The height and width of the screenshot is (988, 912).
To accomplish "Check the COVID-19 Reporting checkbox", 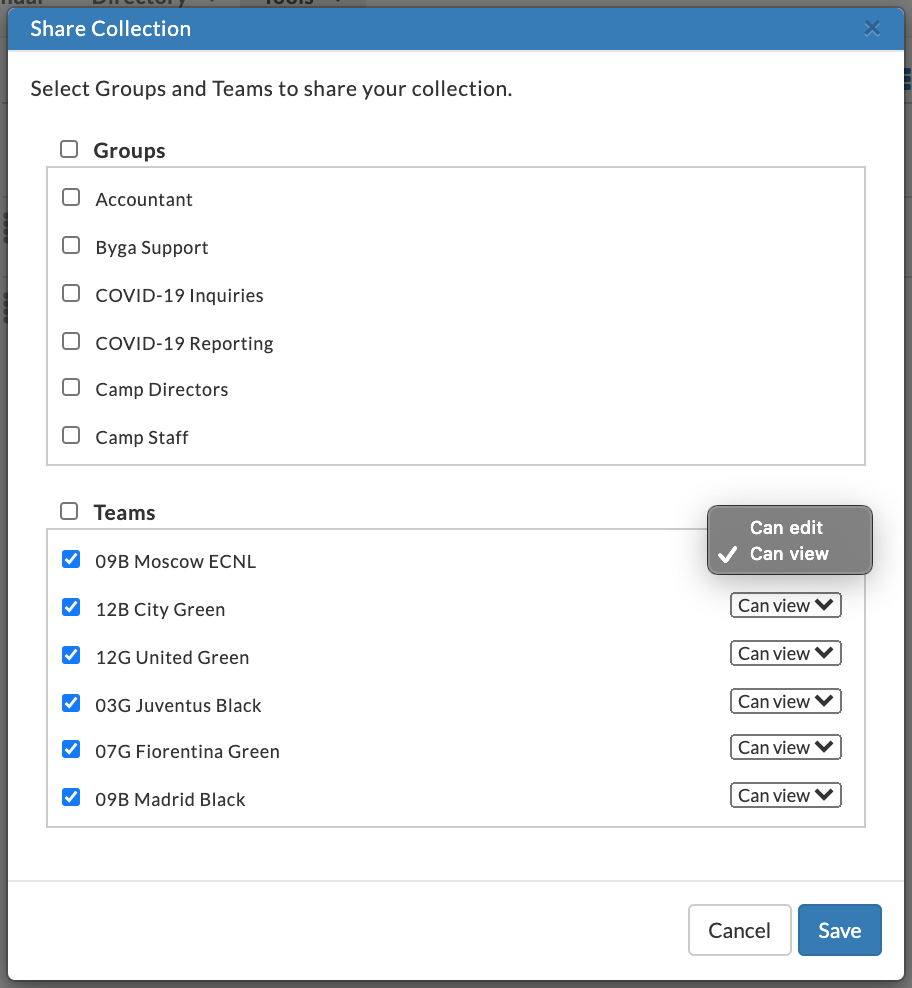I will point(71,341).
